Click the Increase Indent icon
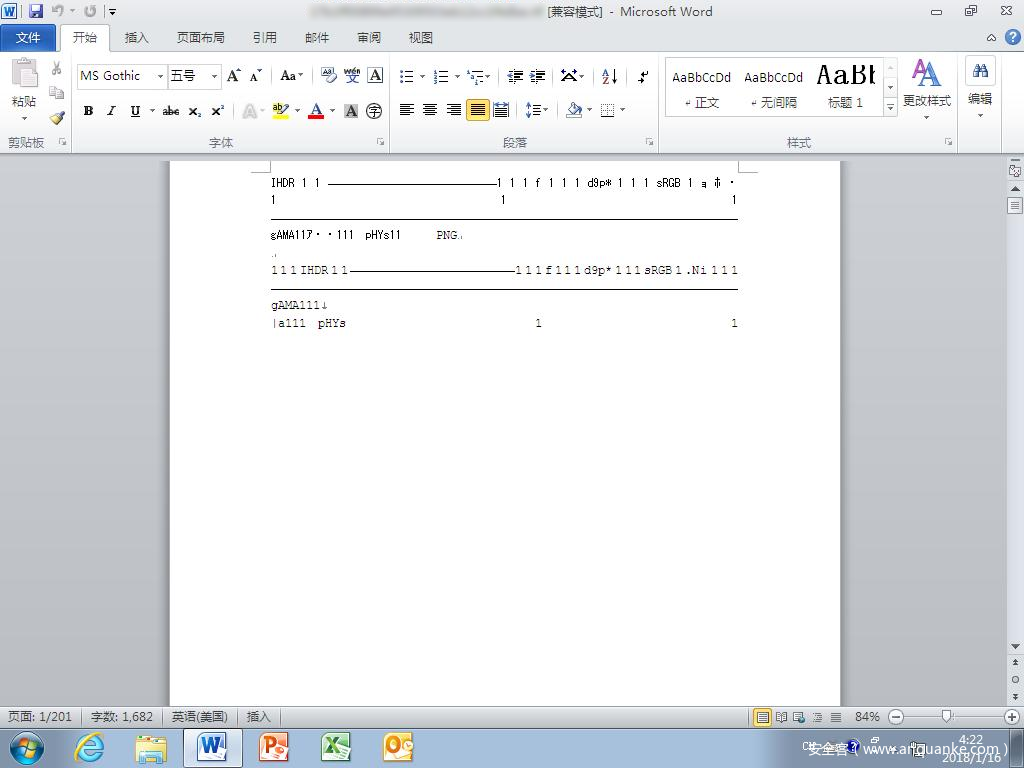 point(538,76)
